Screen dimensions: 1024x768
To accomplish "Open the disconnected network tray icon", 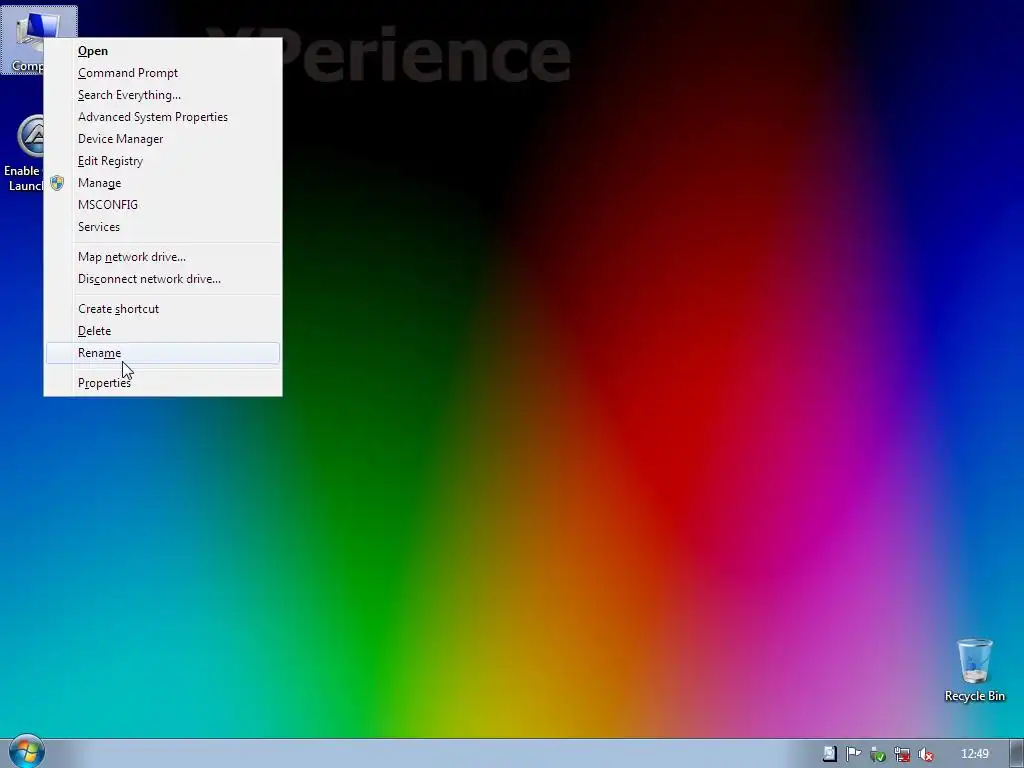I will (x=901, y=754).
